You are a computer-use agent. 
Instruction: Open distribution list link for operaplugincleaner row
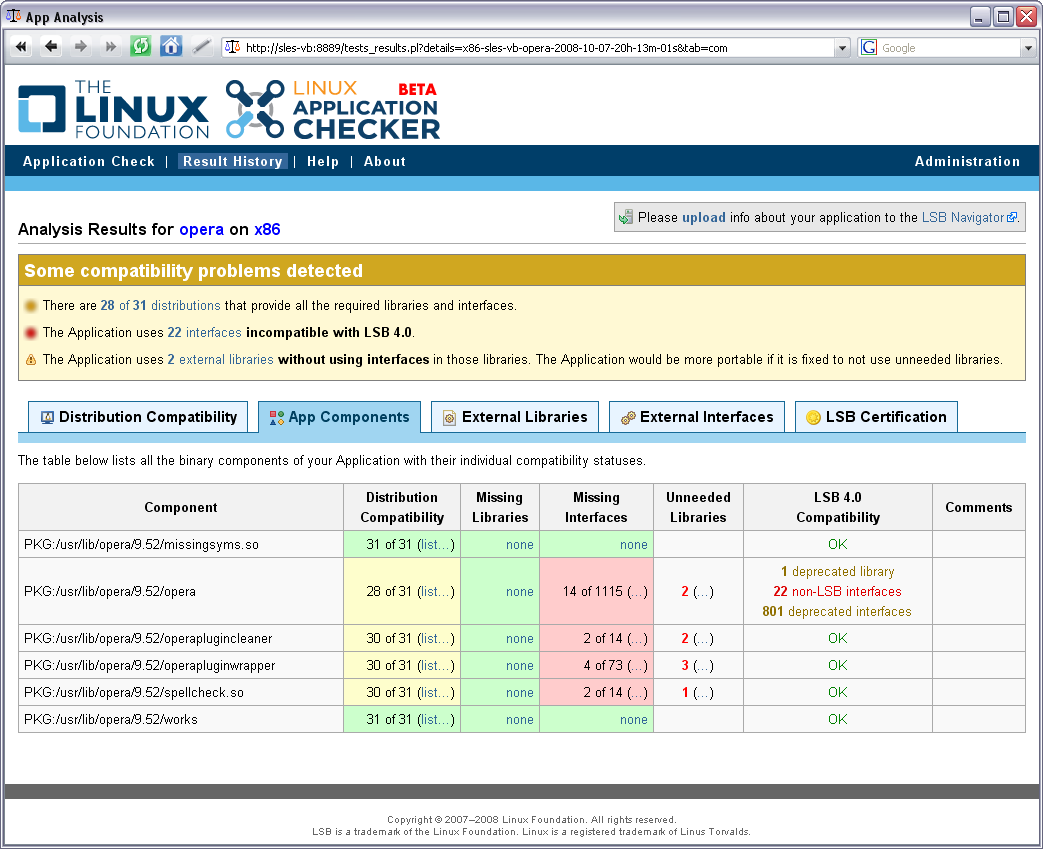point(436,639)
